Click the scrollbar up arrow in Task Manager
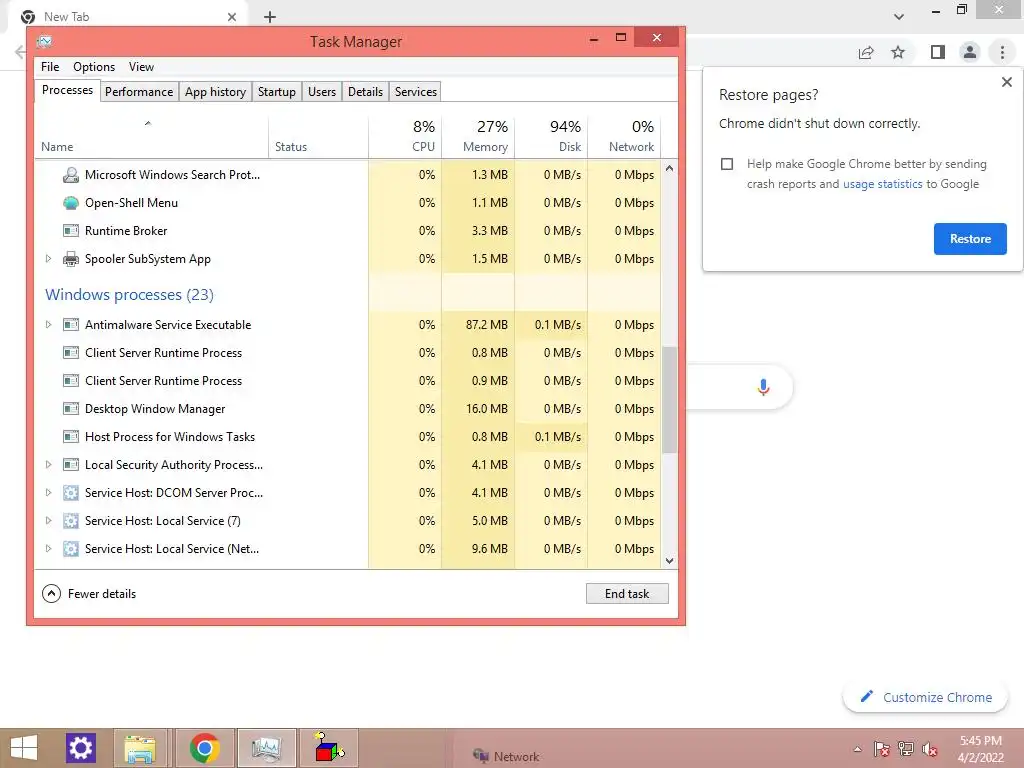The height and width of the screenshot is (768, 1024). (669, 168)
